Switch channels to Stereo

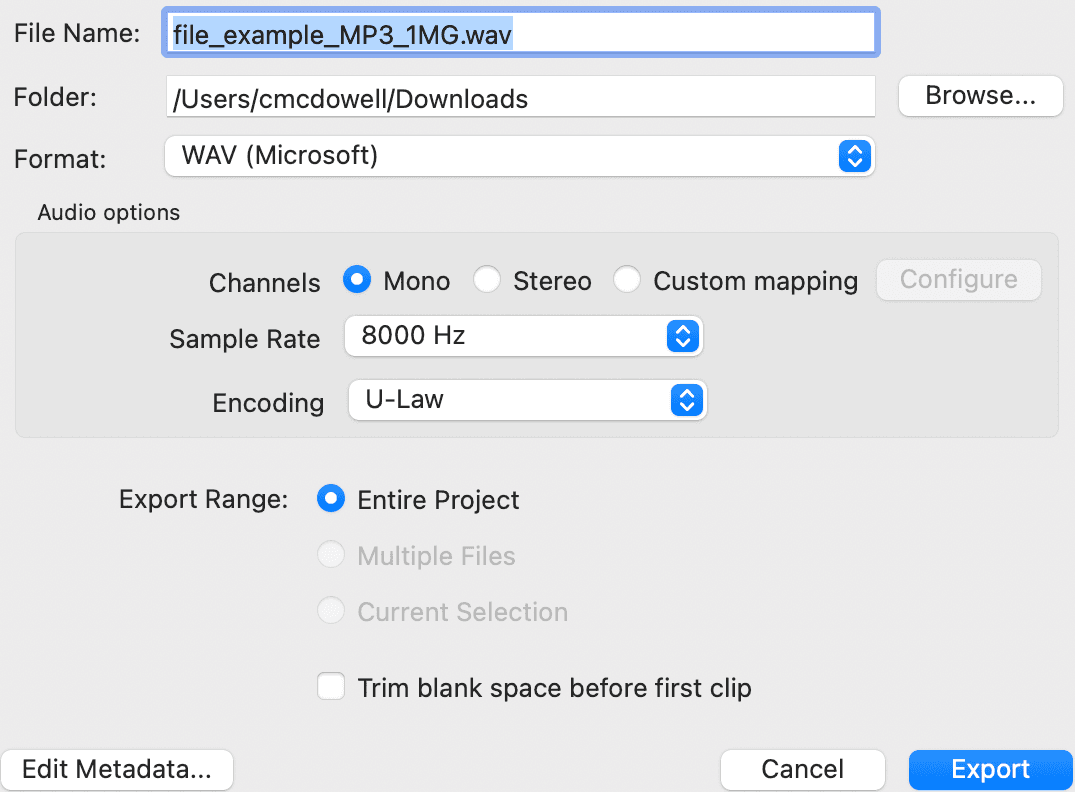coord(487,280)
